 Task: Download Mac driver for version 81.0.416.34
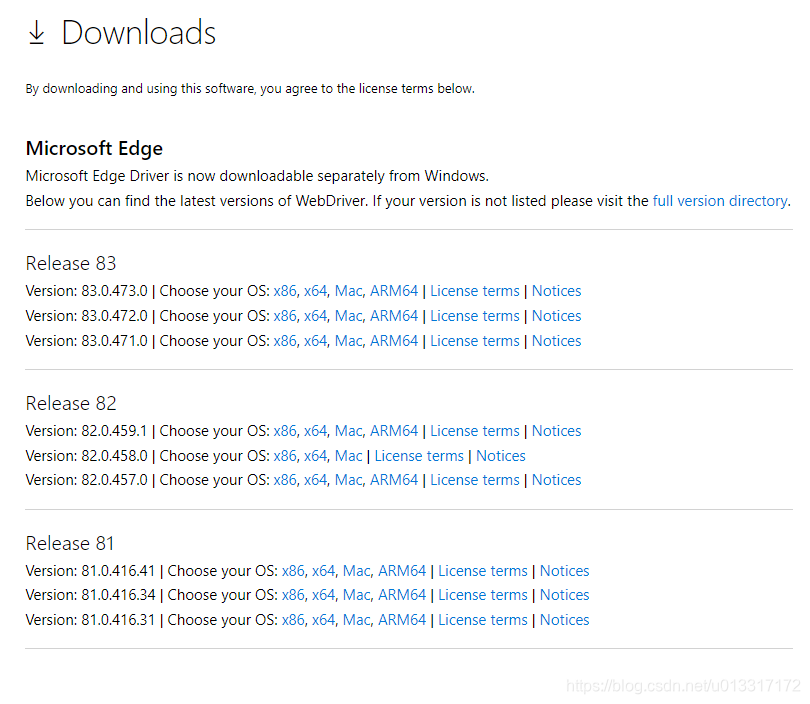pos(357,595)
